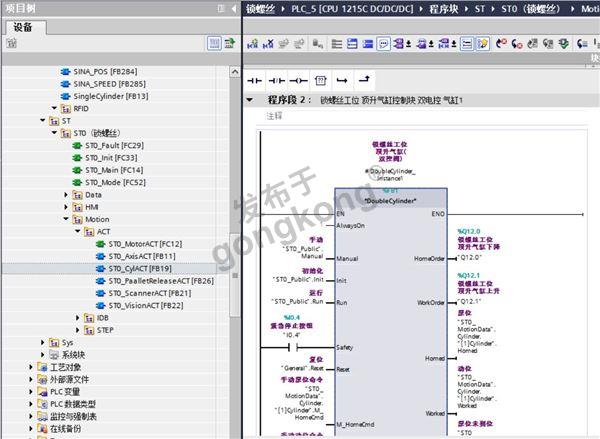Insert an empty box instruction
Viewport: 600px width, 439px height.
[x=320, y=80]
